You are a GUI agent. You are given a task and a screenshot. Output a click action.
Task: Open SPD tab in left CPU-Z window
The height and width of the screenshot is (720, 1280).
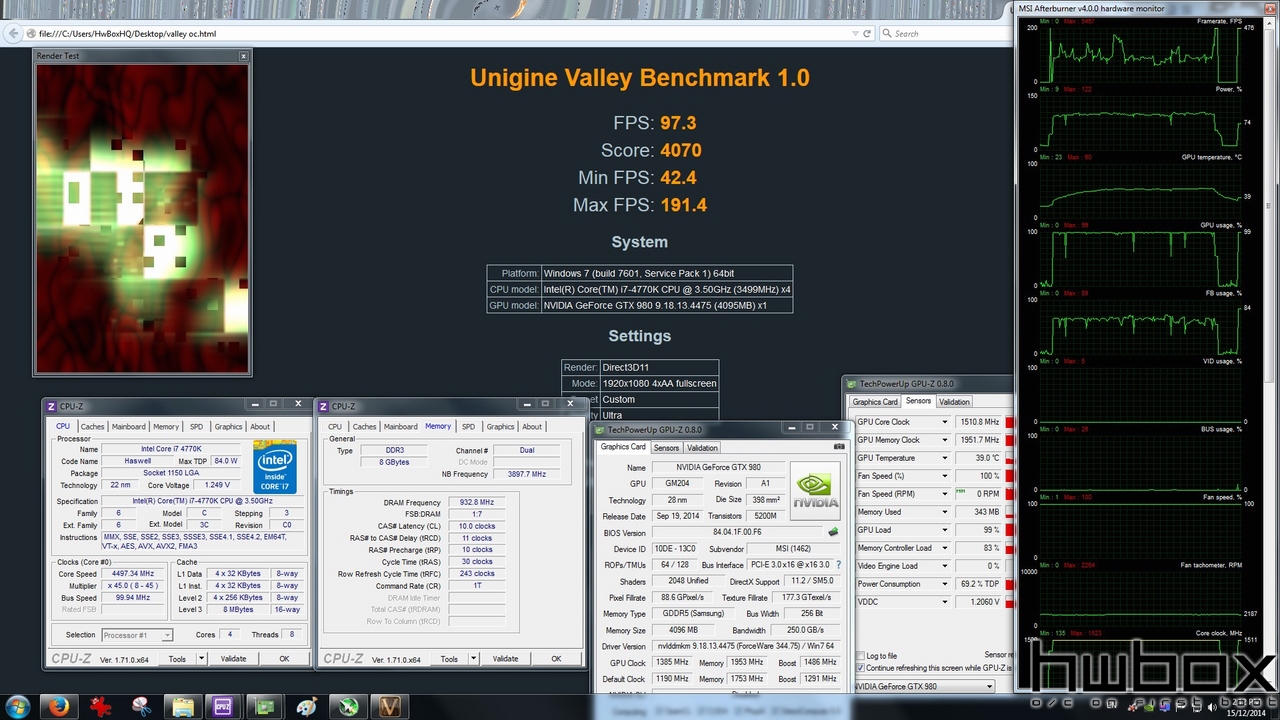(x=196, y=426)
